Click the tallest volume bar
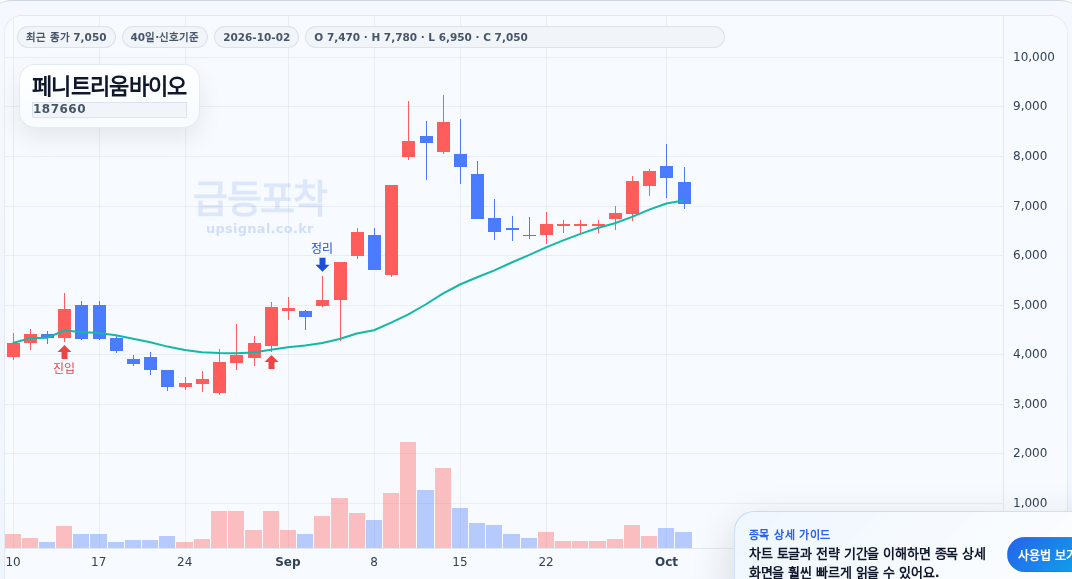Image resolution: width=1072 pixels, height=579 pixels. click(x=408, y=495)
